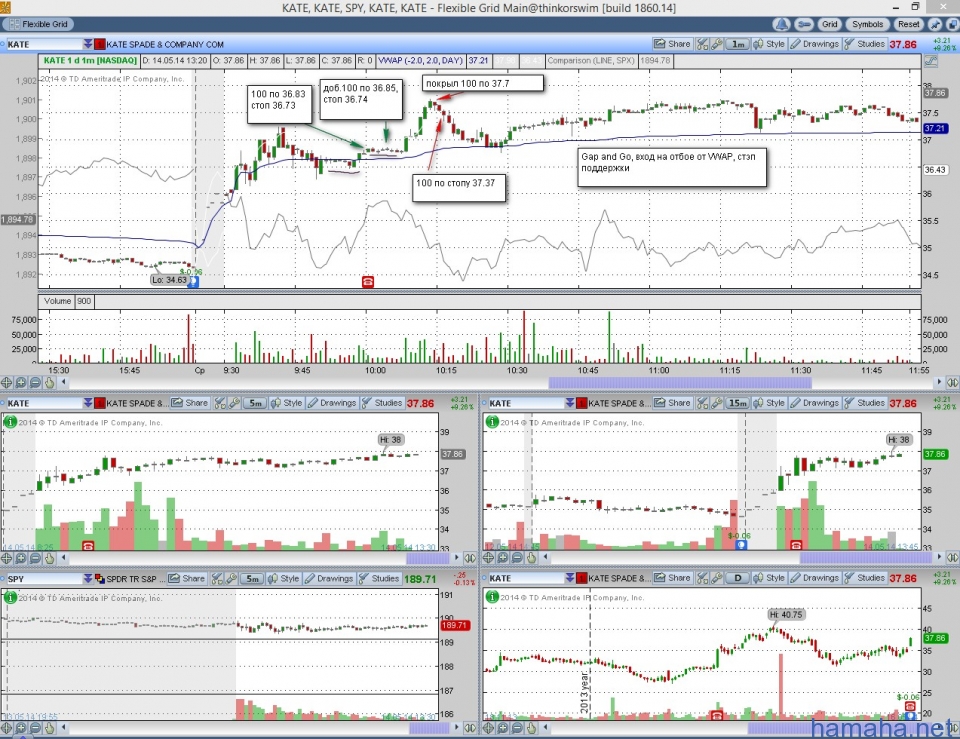The image size is (960, 739).
Task: Click the Reset button
Action: 909,24
